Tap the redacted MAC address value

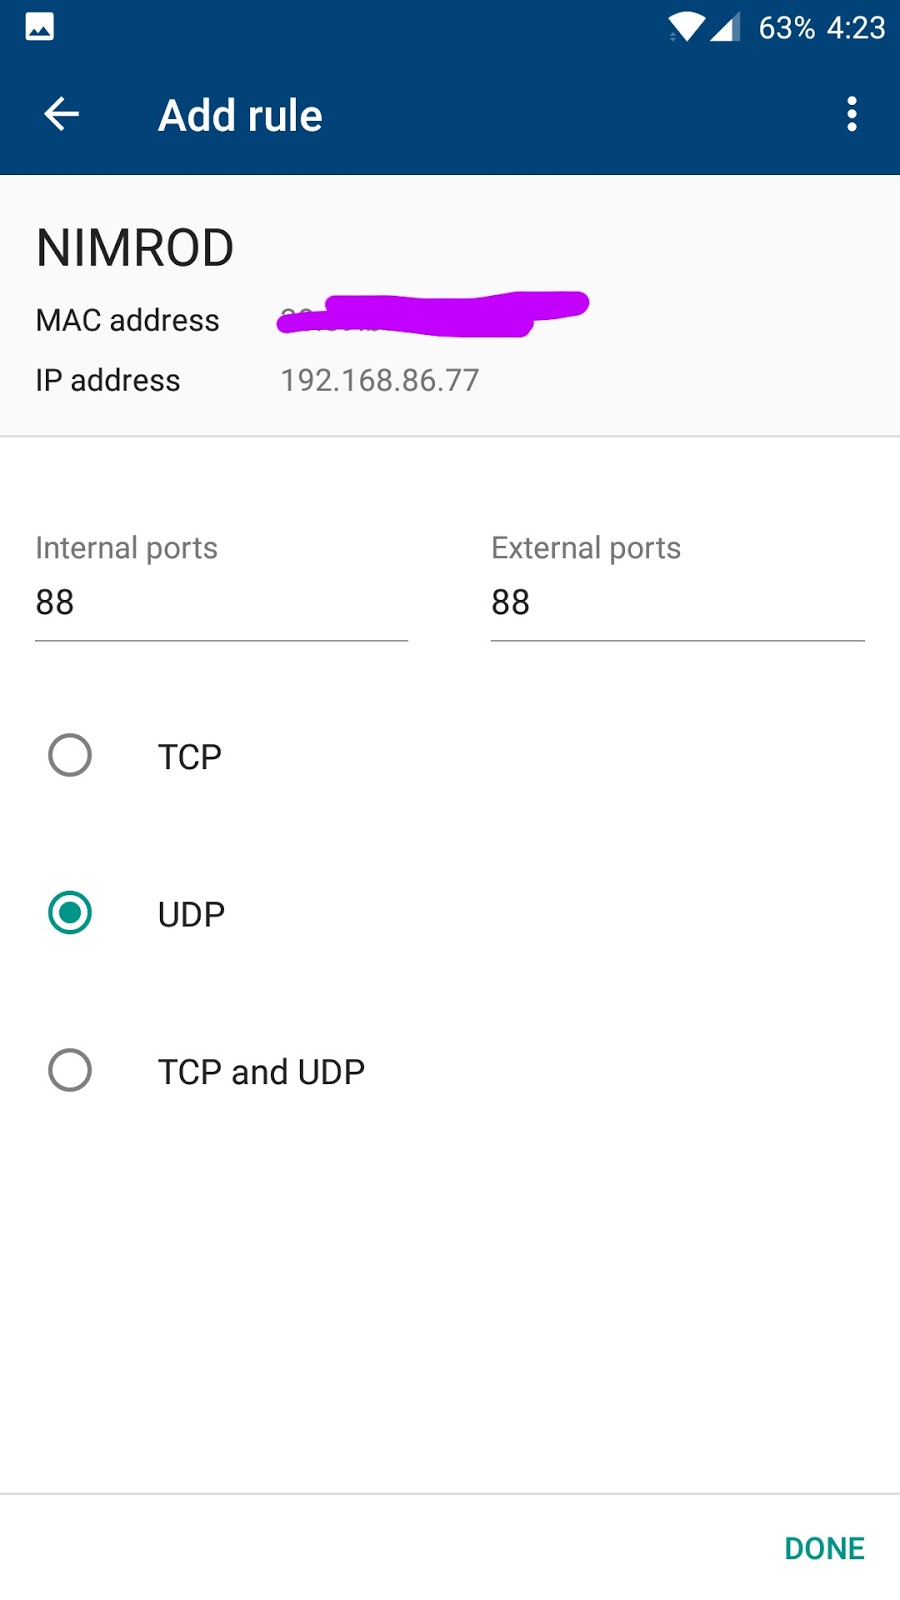(x=432, y=314)
